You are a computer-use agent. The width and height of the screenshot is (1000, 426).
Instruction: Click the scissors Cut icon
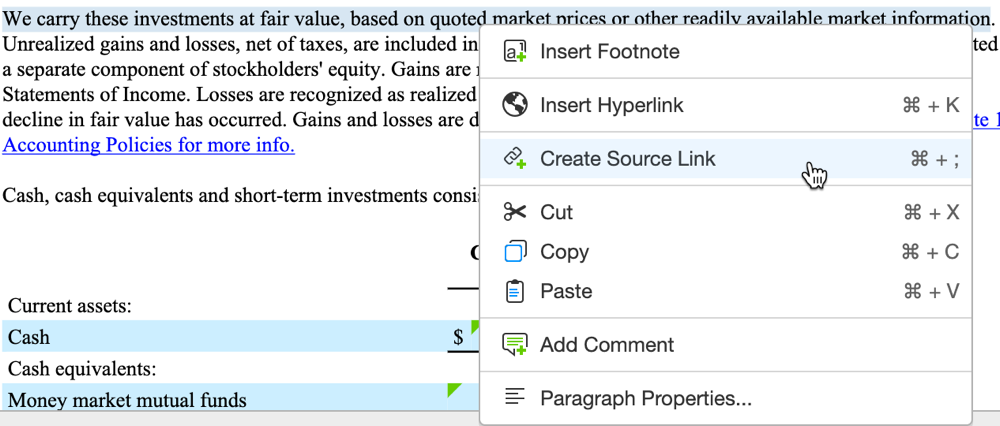click(515, 212)
